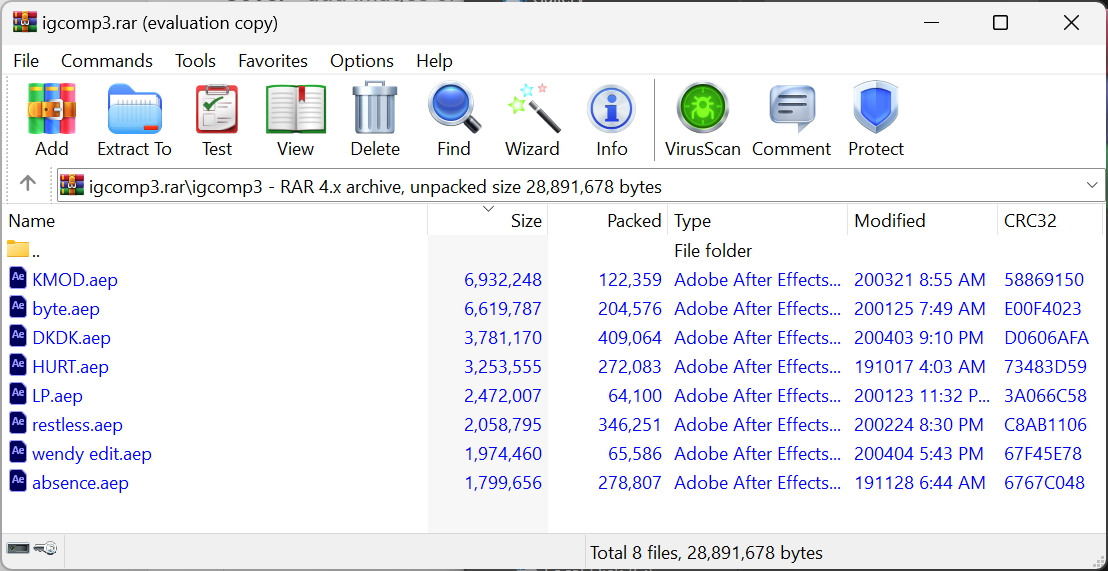Select the DKDK.aep file name
Image resolution: width=1108 pixels, height=571 pixels.
[71, 338]
